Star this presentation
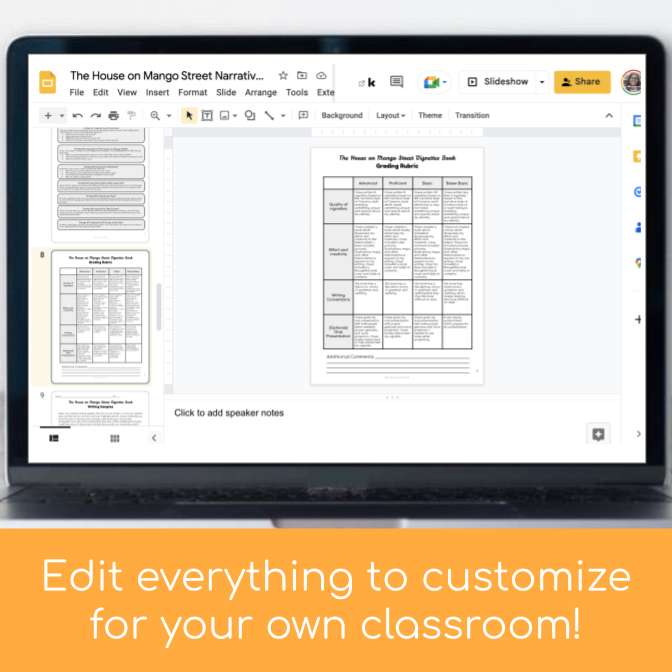 [x=283, y=76]
